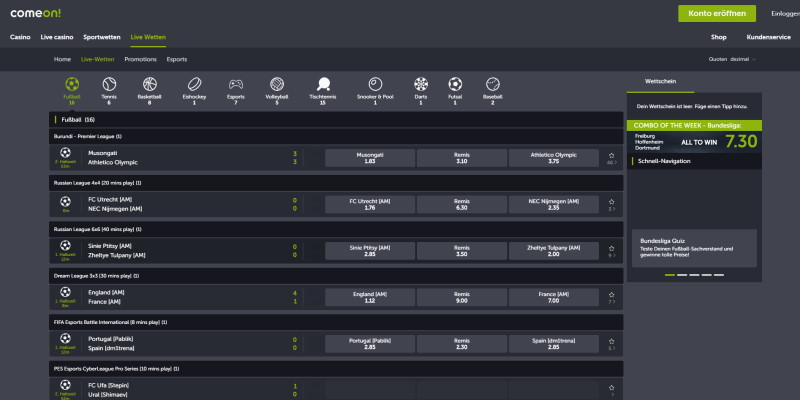Select the Basketball sport icon
The width and height of the screenshot is (800, 400).
point(149,84)
